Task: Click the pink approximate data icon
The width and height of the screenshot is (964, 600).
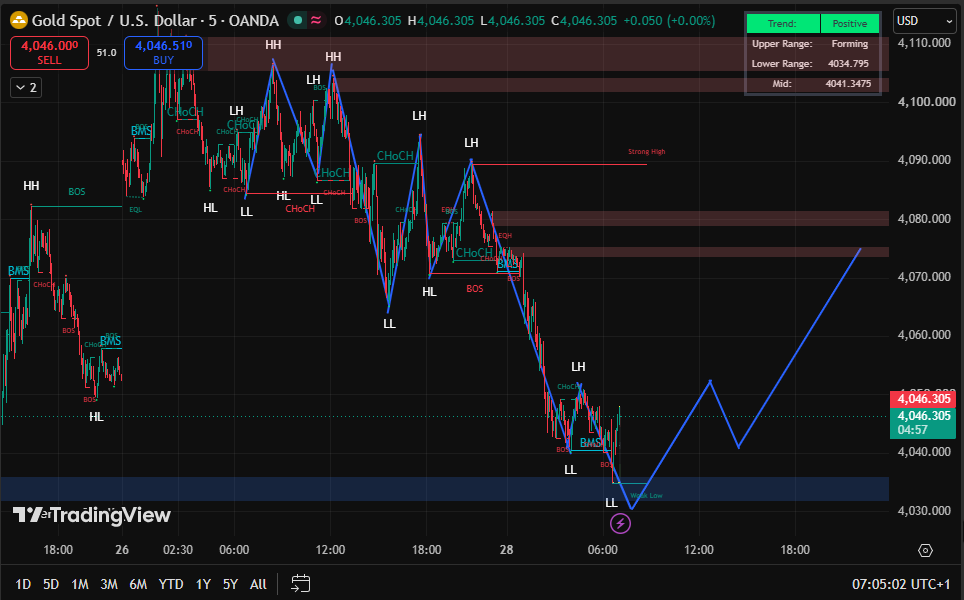Action: pyautogui.click(x=316, y=20)
